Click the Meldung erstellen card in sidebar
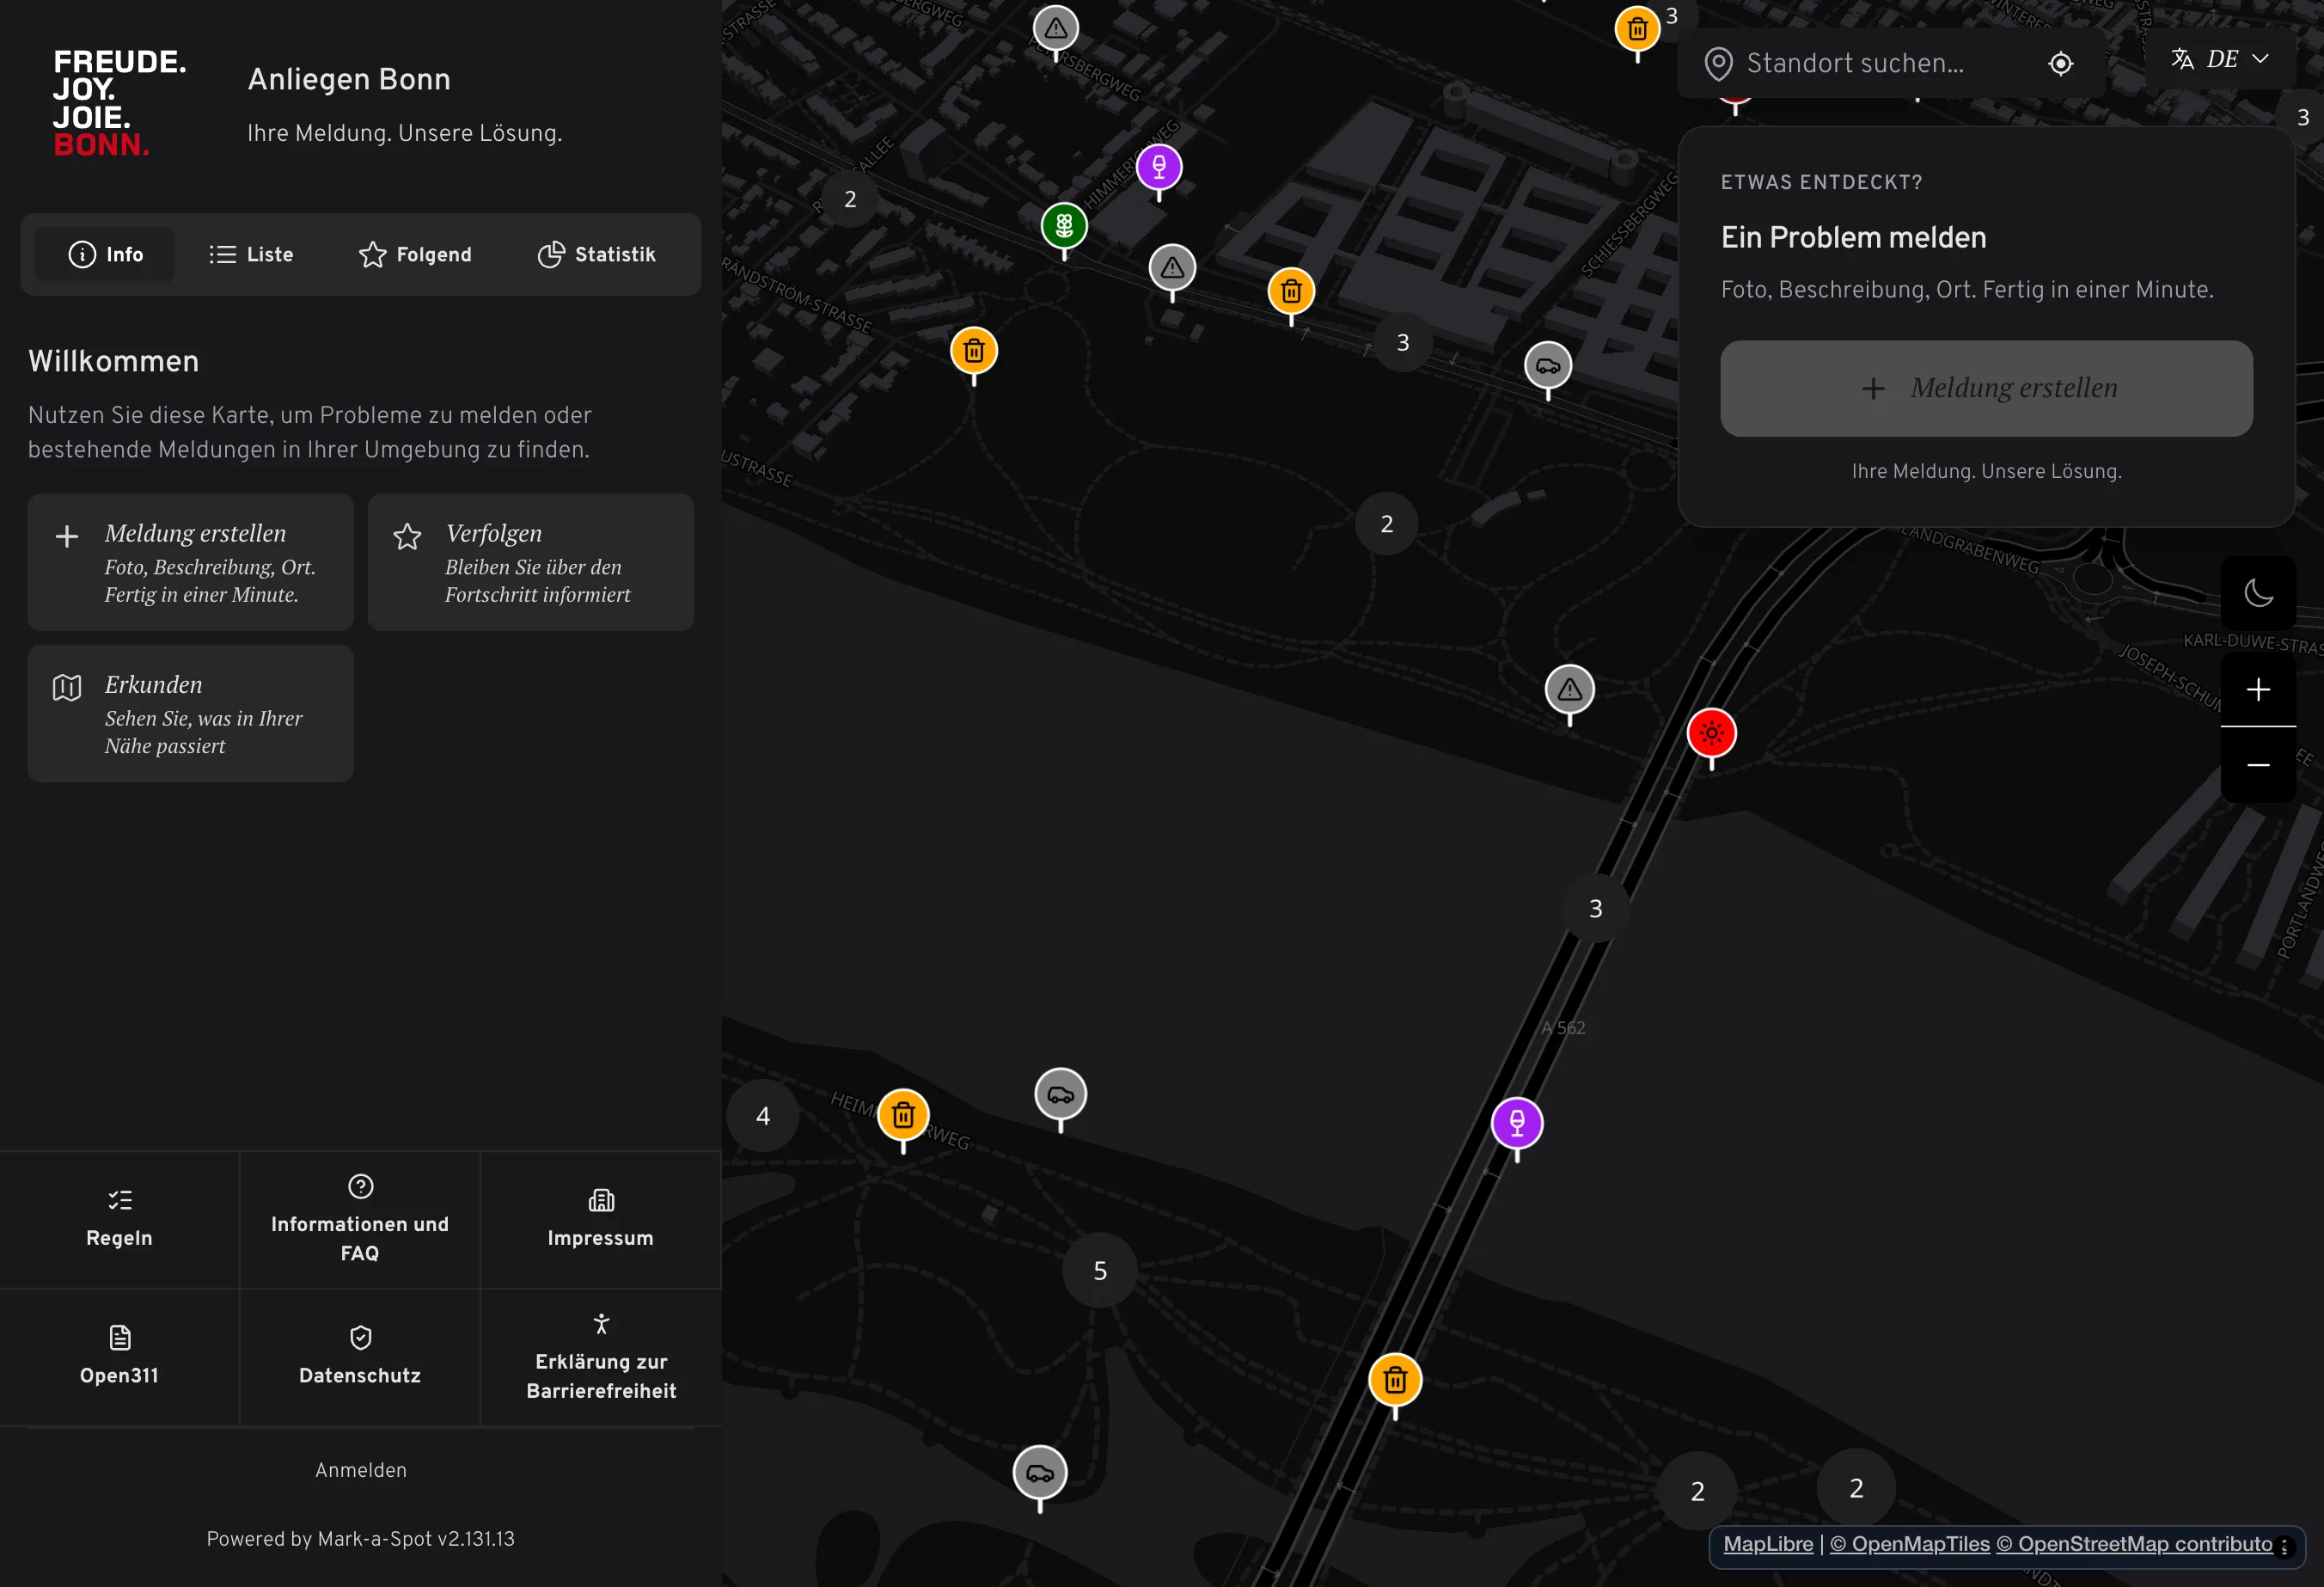Viewport: 2324px width, 1587px height. pyautogui.click(x=190, y=562)
